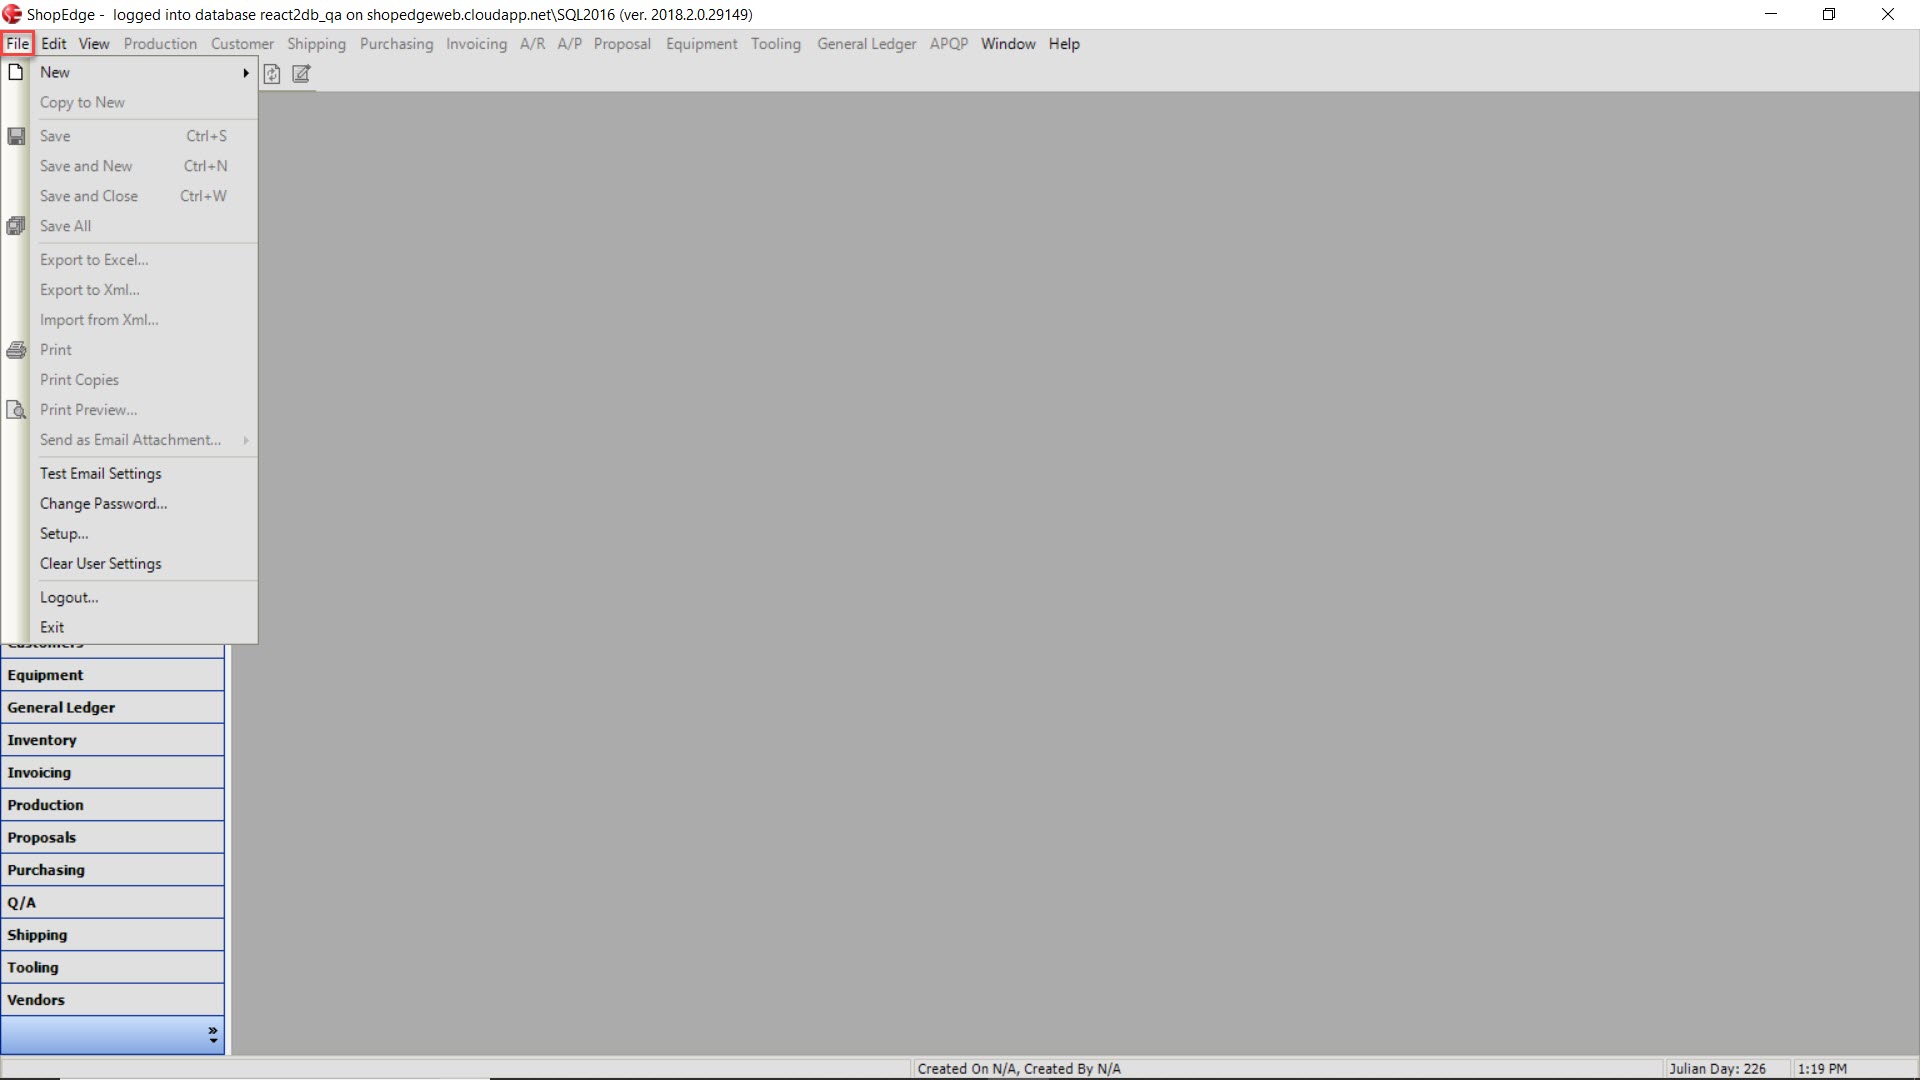1920x1080 pixels.
Task: Select Setup from File menu
Action: pos(63,533)
